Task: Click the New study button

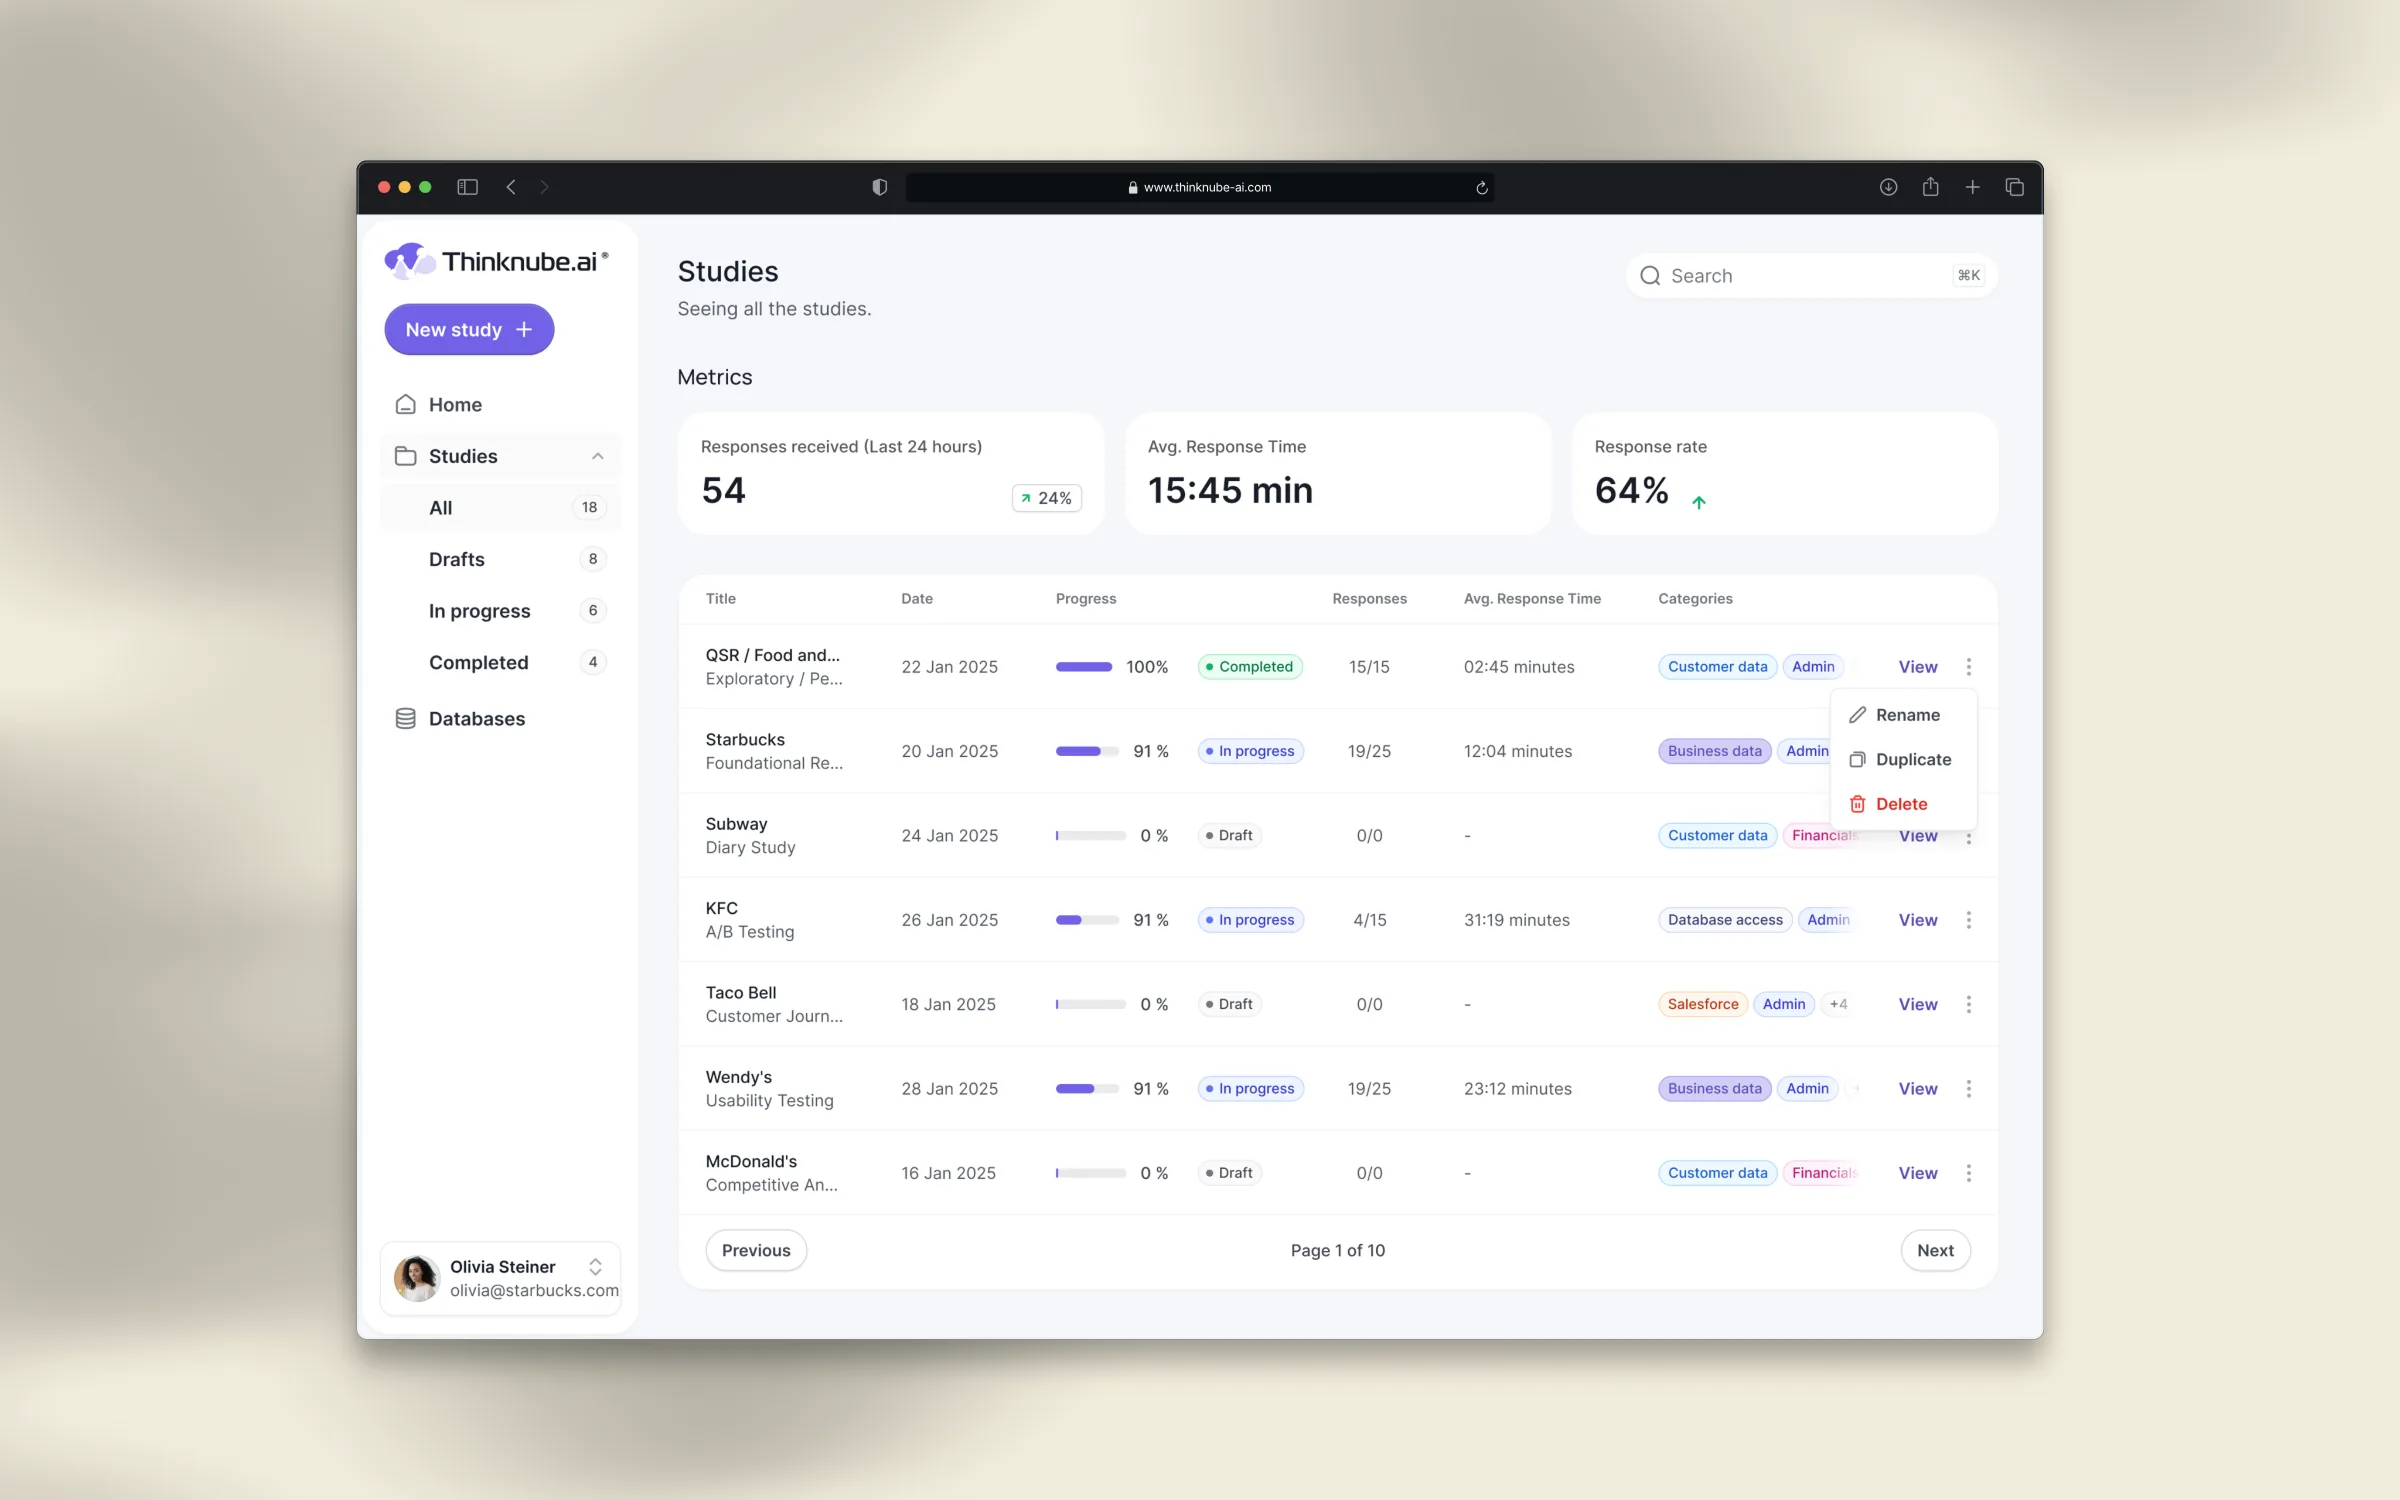Action: [469, 330]
